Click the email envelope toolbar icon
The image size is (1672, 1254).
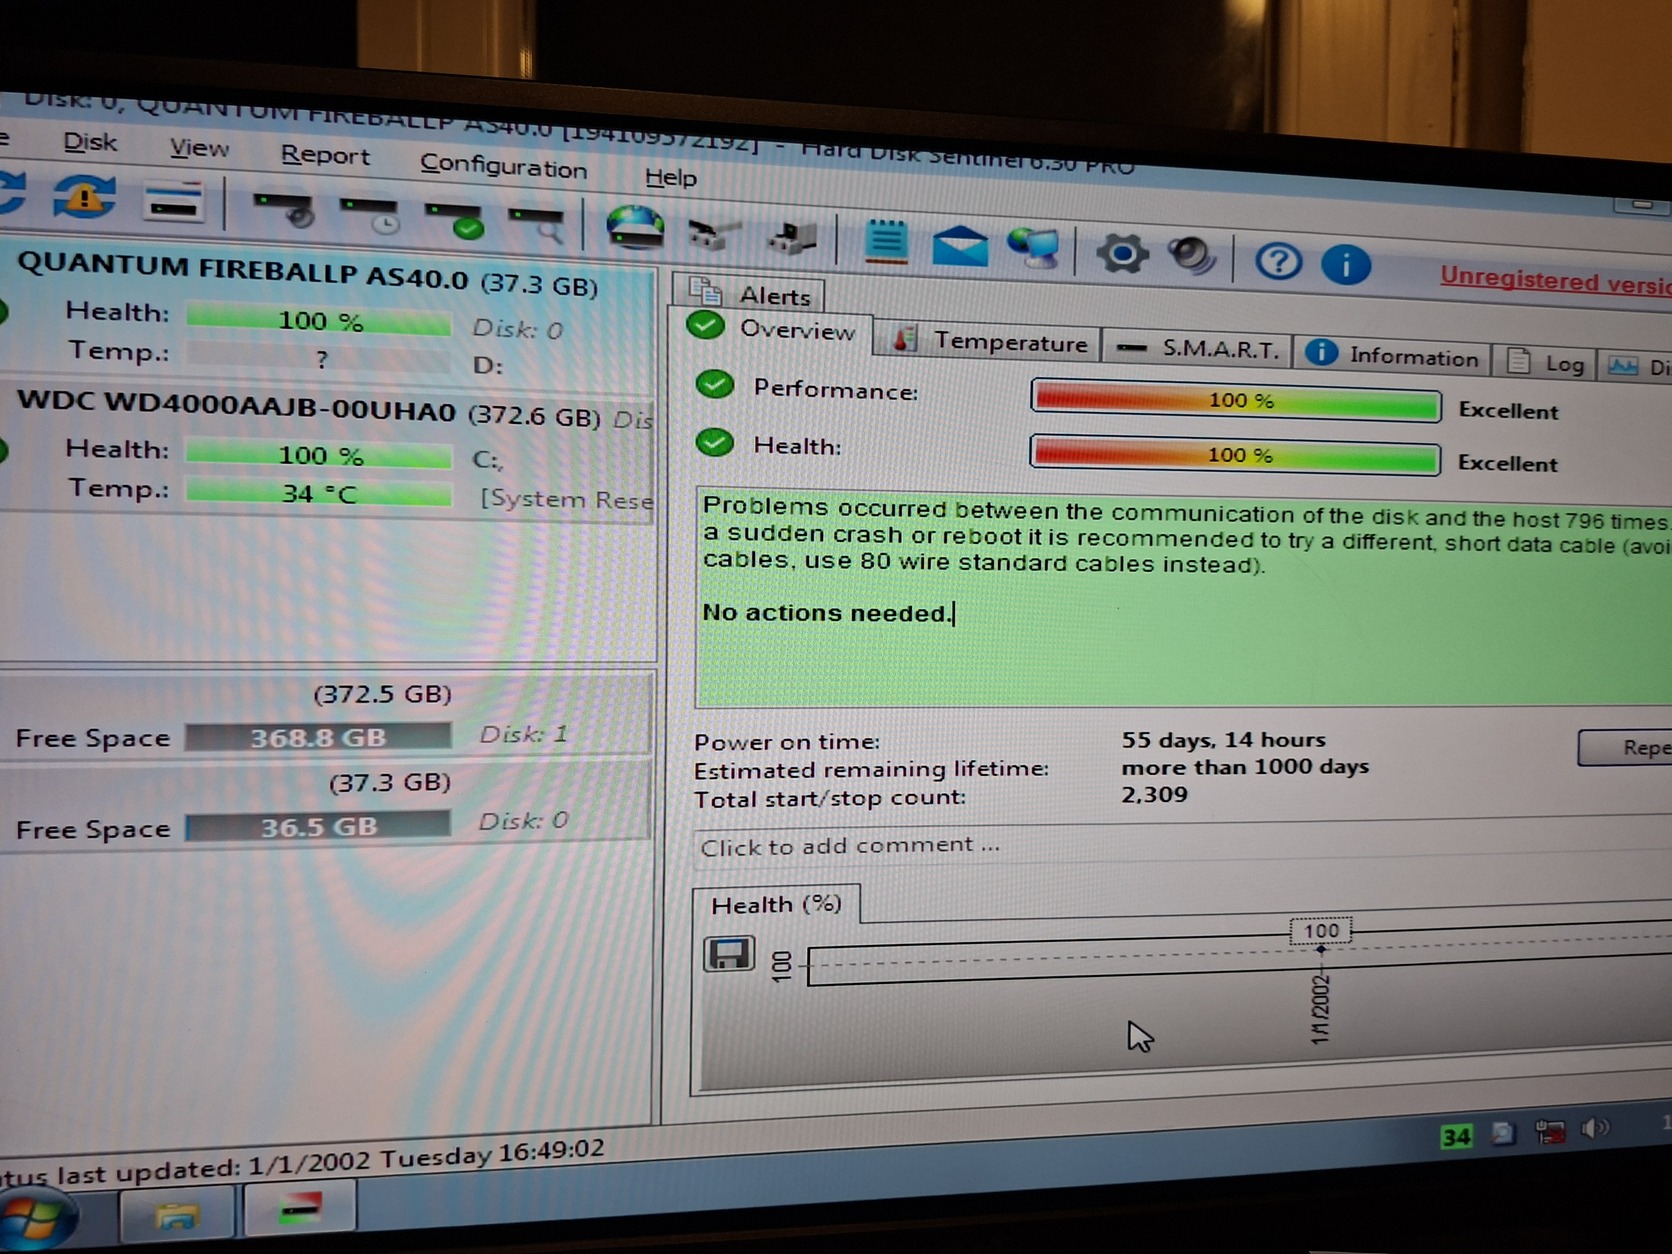click(959, 245)
